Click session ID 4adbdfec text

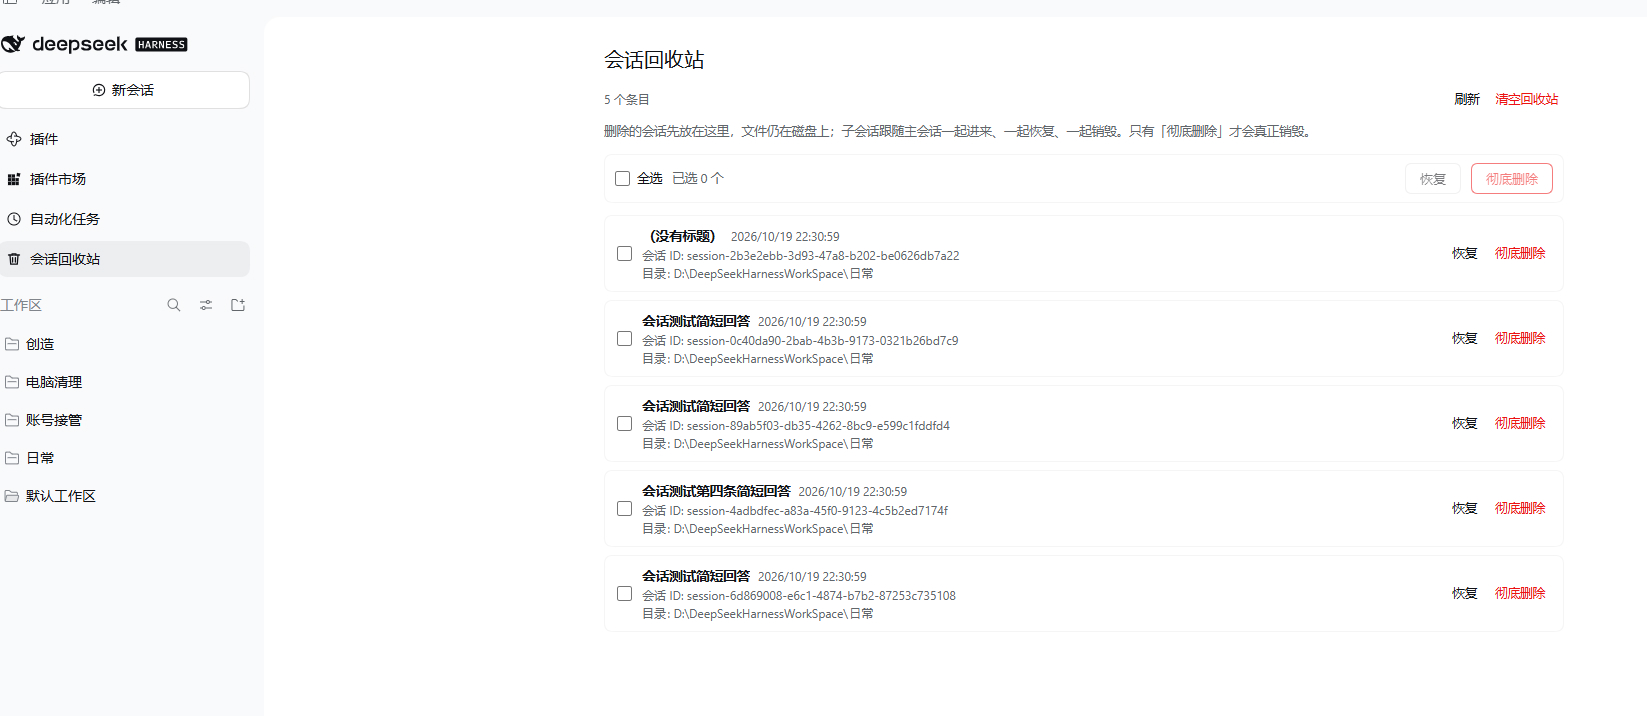[795, 511]
